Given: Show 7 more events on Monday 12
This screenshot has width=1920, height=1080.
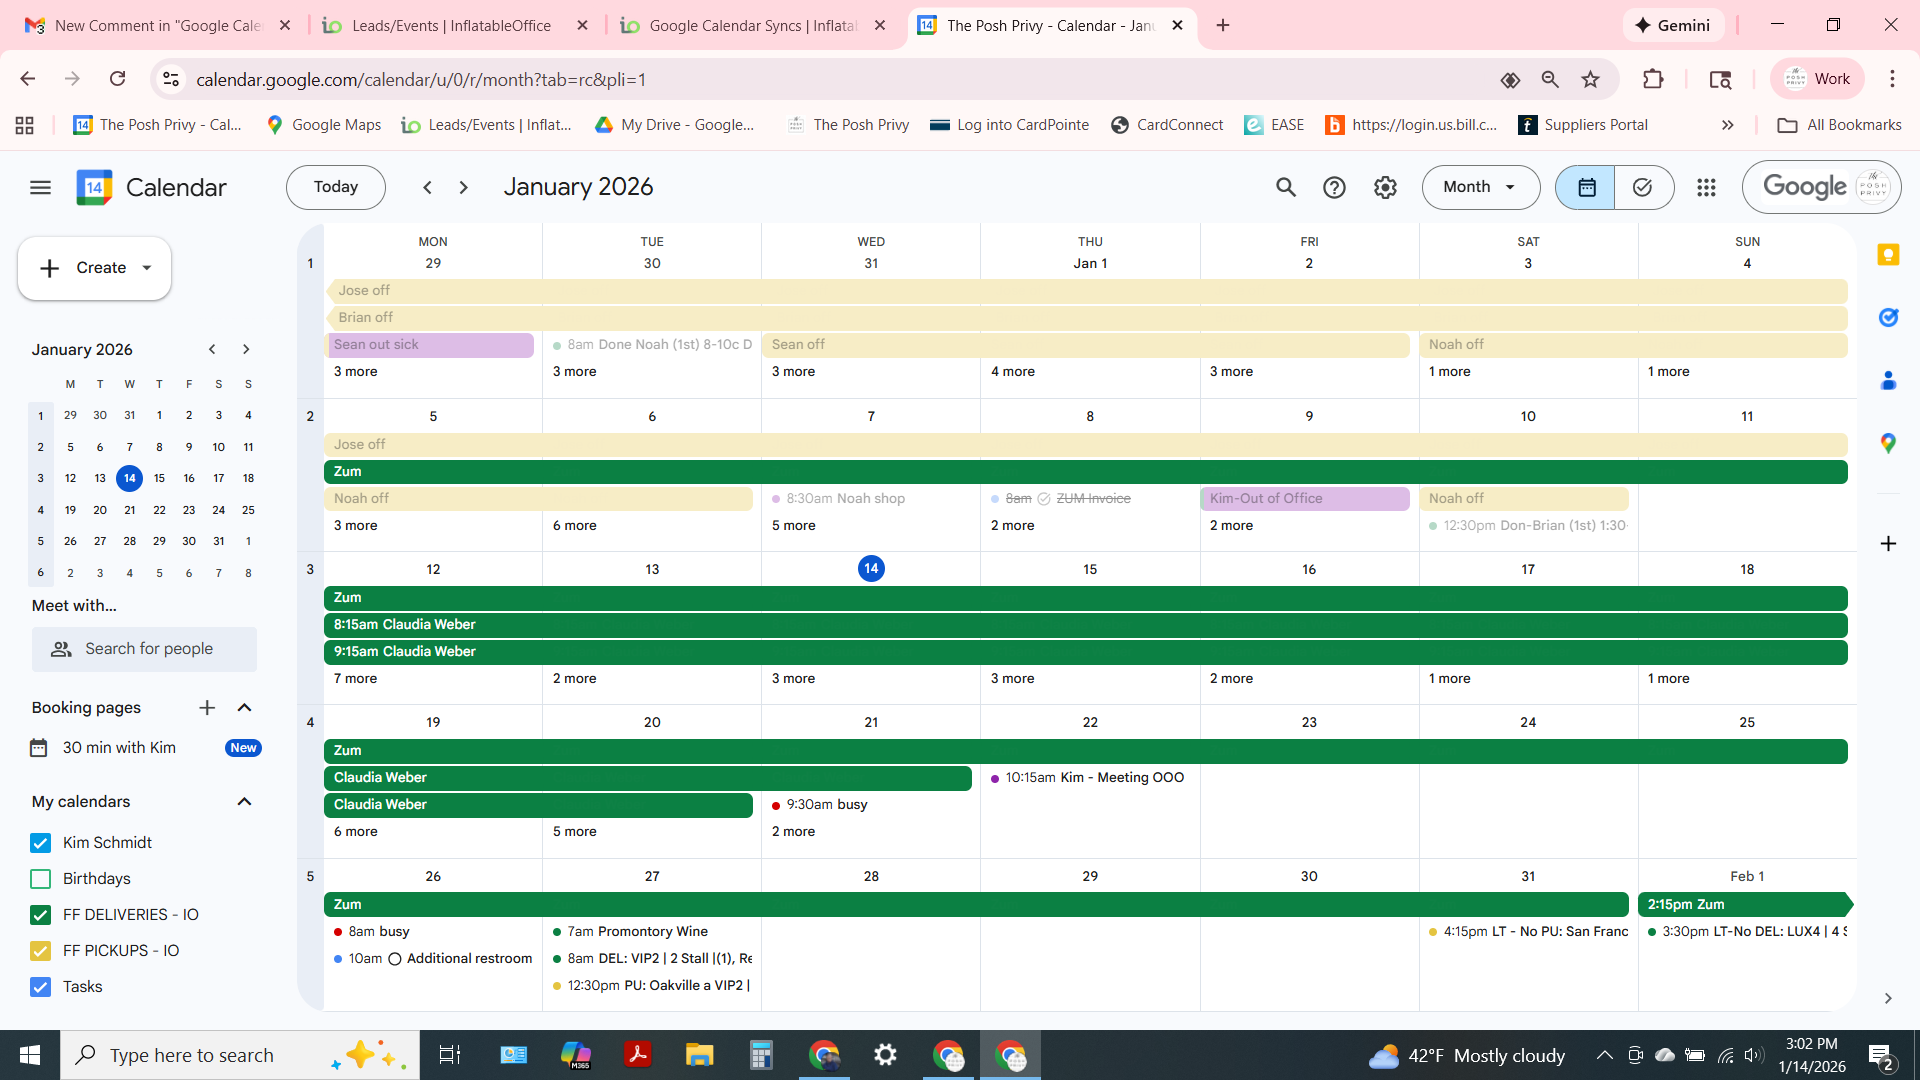Looking at the screenshot, I should coord(355,678).
